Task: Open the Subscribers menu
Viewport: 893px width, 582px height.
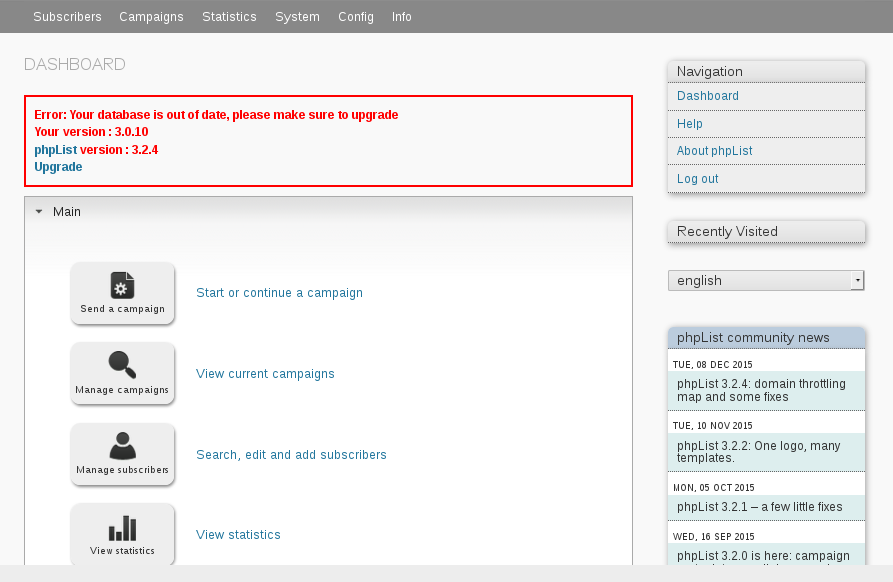Action: click(67, 17)
